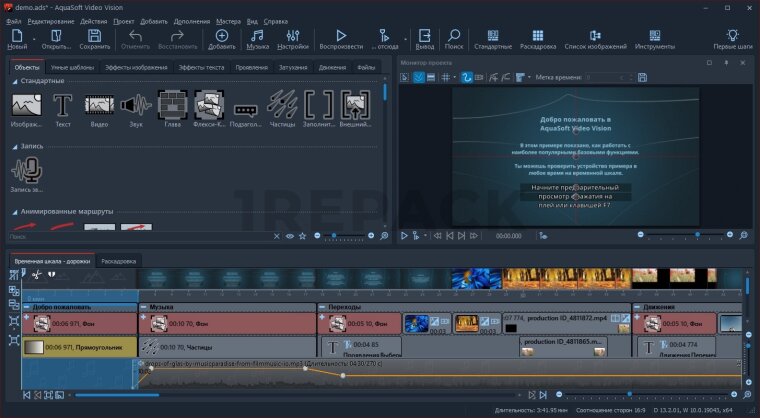Open the Проект menu
Image resolution: width=760 pixels, height=418 pixels.
point(124,20)
